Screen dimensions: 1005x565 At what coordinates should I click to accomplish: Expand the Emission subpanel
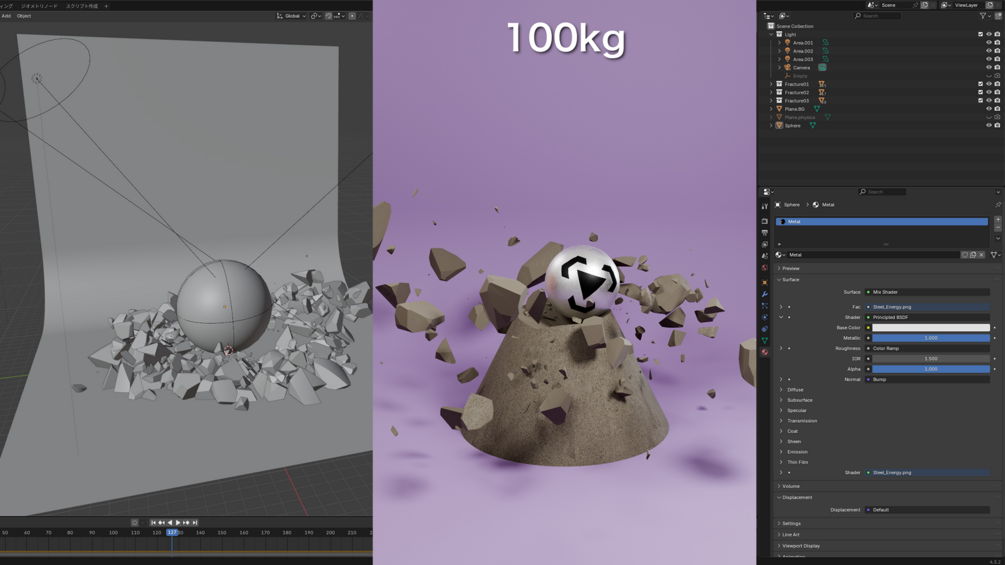781,452
